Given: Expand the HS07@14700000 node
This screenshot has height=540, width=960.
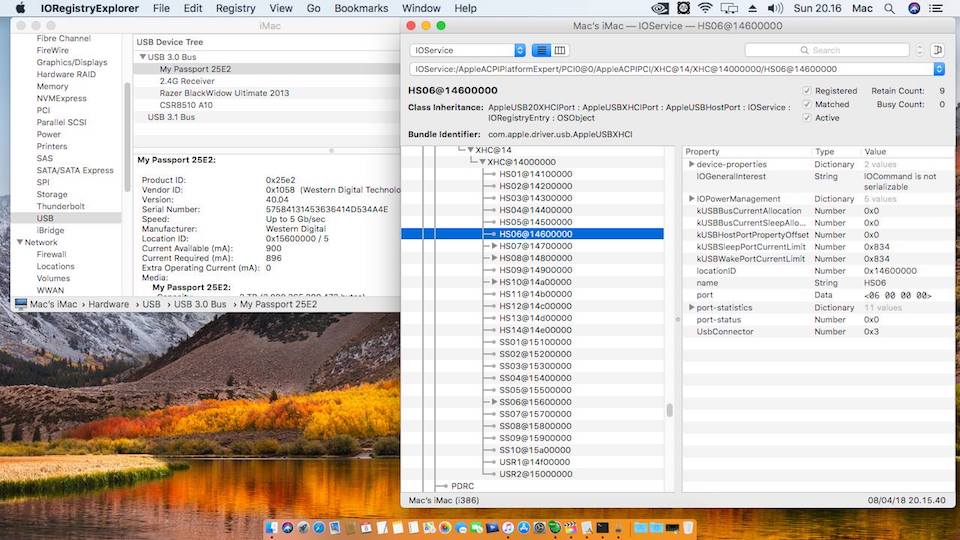Looking at the screenshot, I should pyautogui.click(x=494, y=246).
